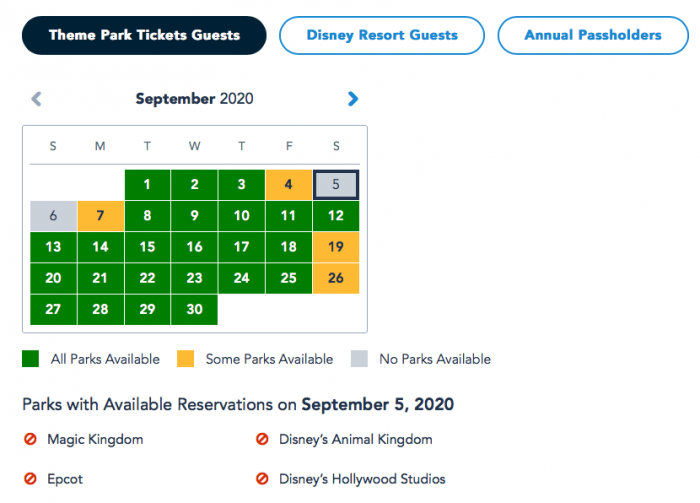Select the Theme Park Tickets Guests tab
This screenshot has height=503, width=700.
pos(144,35)
